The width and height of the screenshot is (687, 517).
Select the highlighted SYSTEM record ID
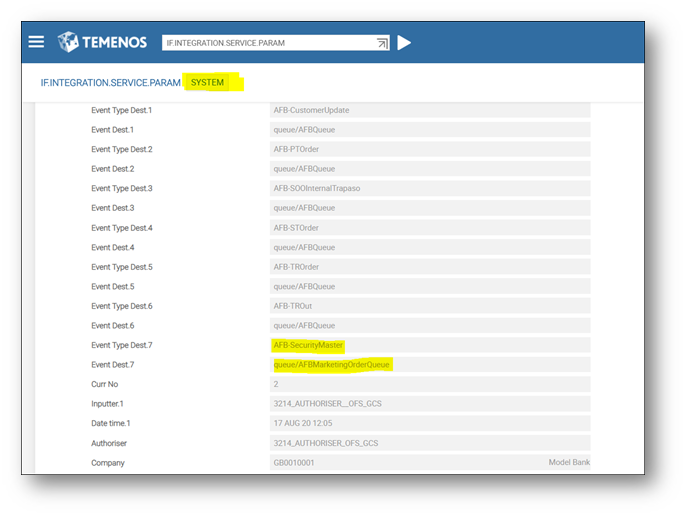pos(208,82)
